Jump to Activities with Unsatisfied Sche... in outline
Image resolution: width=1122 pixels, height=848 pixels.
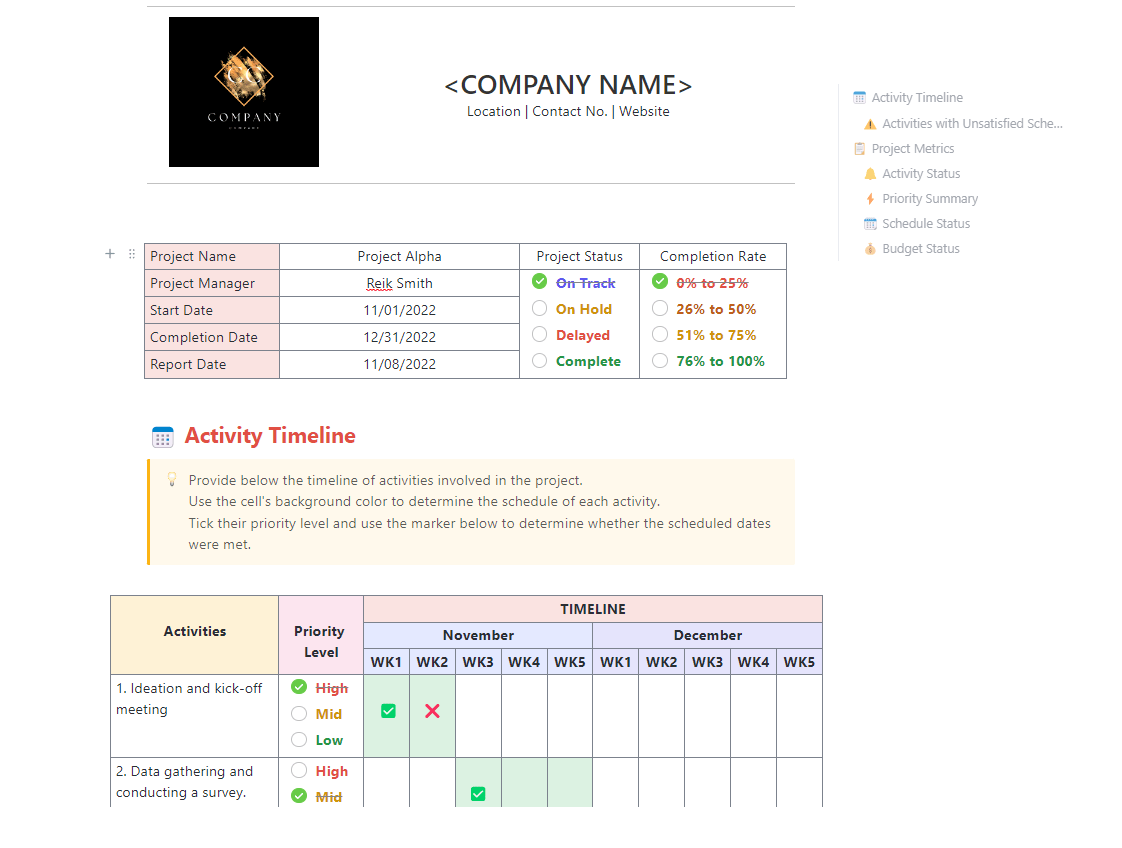(972, 124)
